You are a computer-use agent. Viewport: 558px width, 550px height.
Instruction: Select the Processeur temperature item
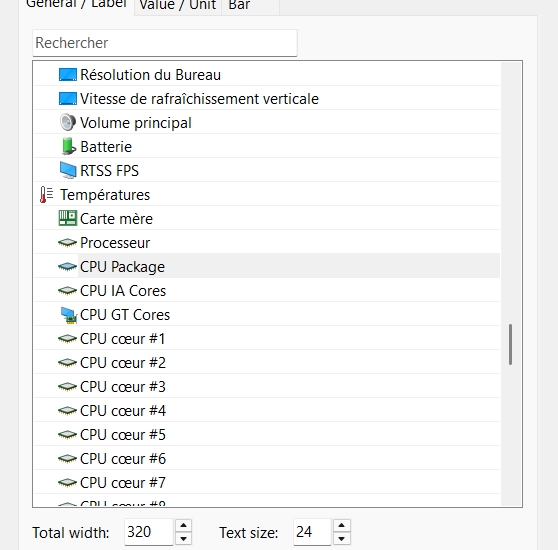pos(115,243)
